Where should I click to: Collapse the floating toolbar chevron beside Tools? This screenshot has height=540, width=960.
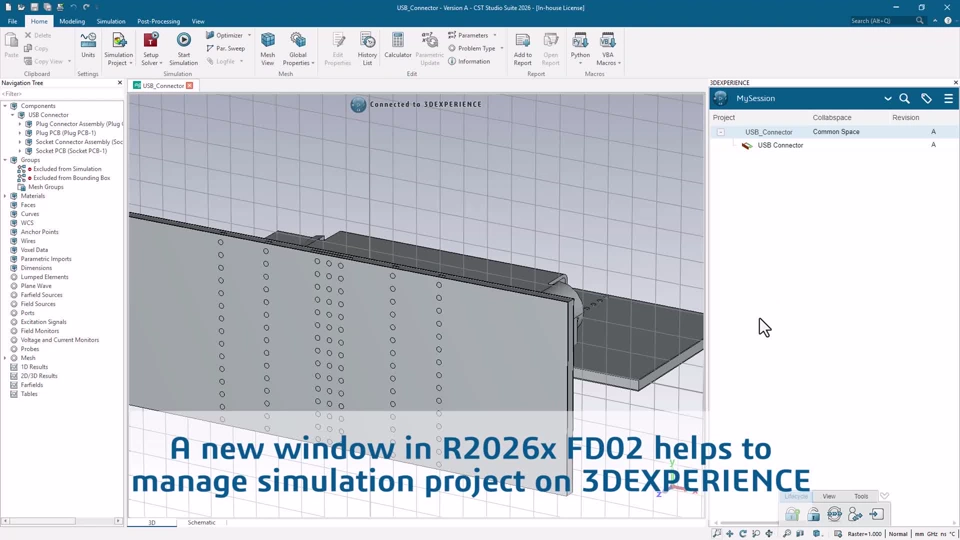(x=884, y=496)
